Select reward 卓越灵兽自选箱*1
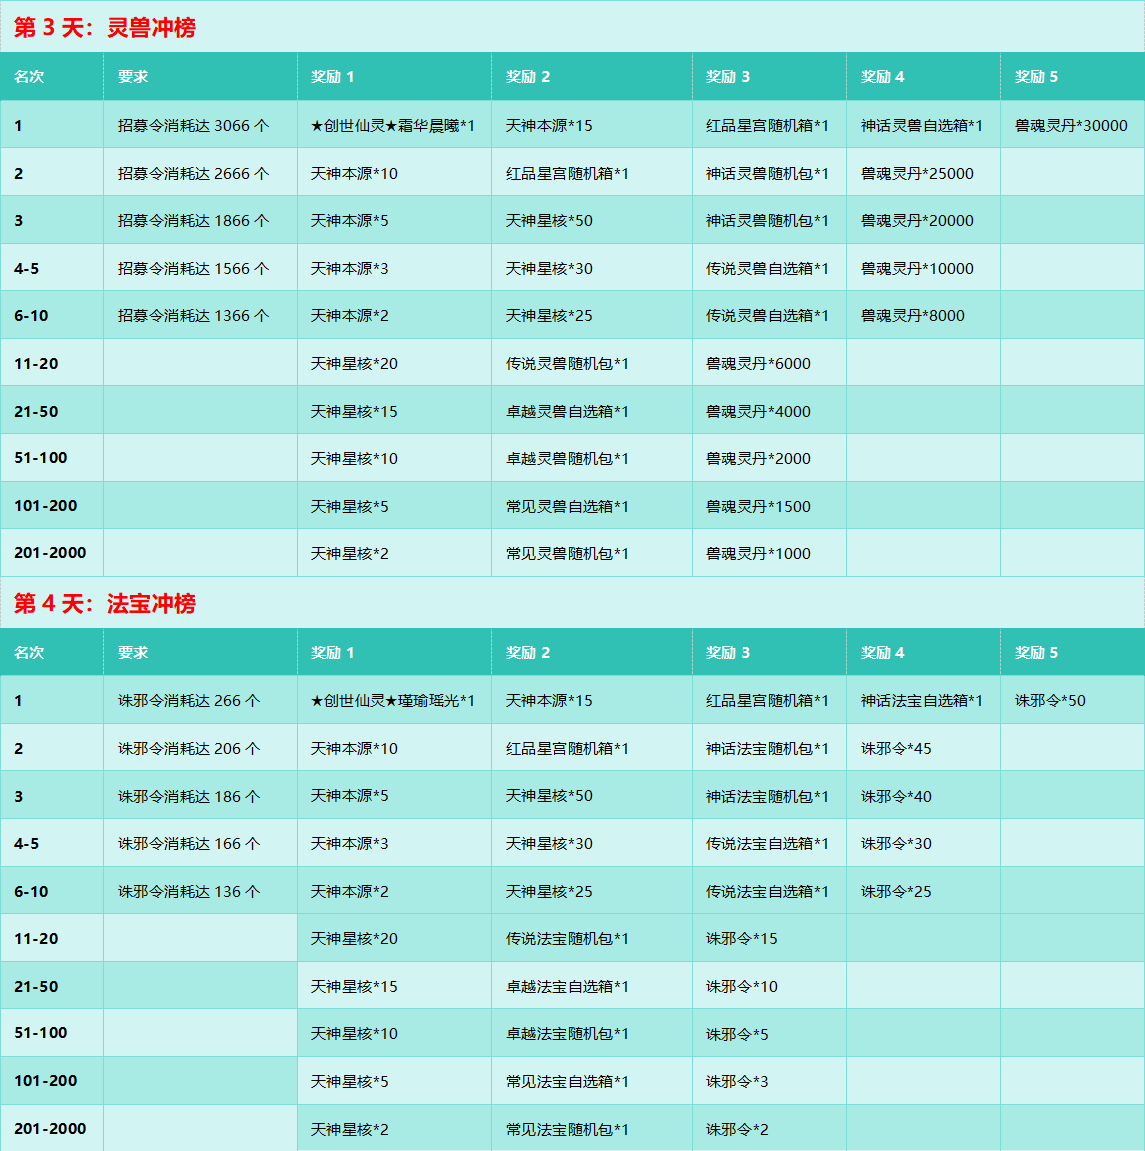1145x1151 pixels. pos(567,412)
